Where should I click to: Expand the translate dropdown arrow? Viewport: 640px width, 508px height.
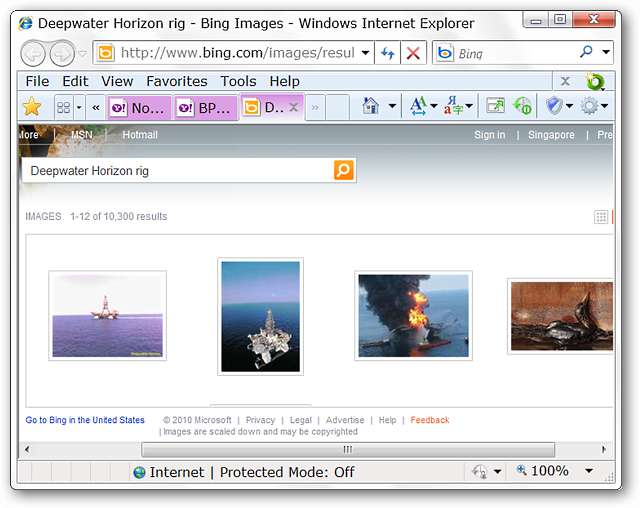(469, 106)
